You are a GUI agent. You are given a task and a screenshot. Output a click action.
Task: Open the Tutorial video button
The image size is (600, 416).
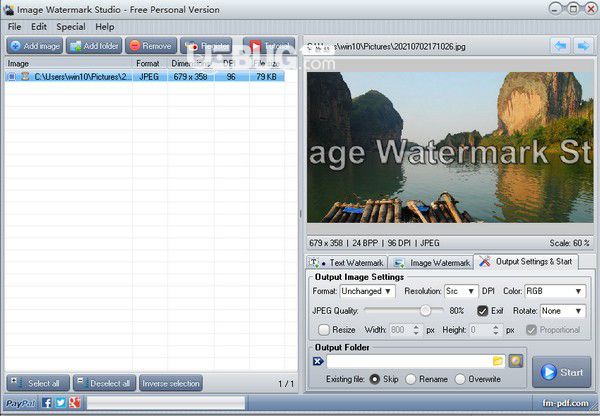[x=269, y=46]
